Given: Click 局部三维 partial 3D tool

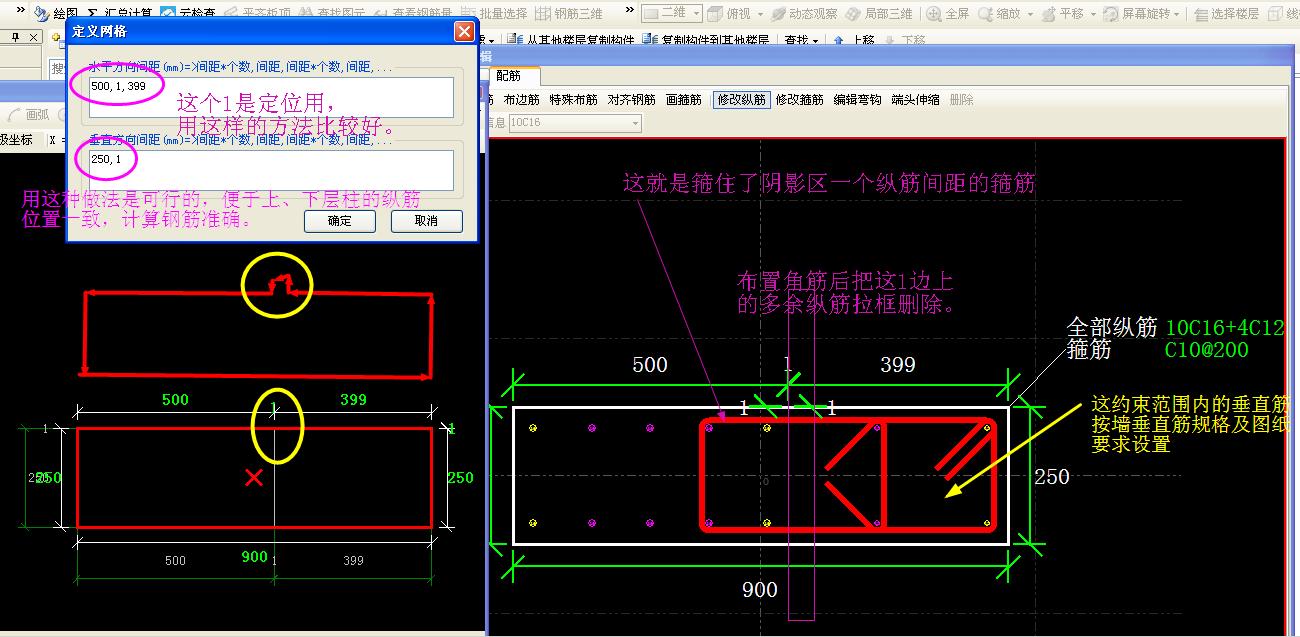Looking at the screenshot, I should pos(879,14).
